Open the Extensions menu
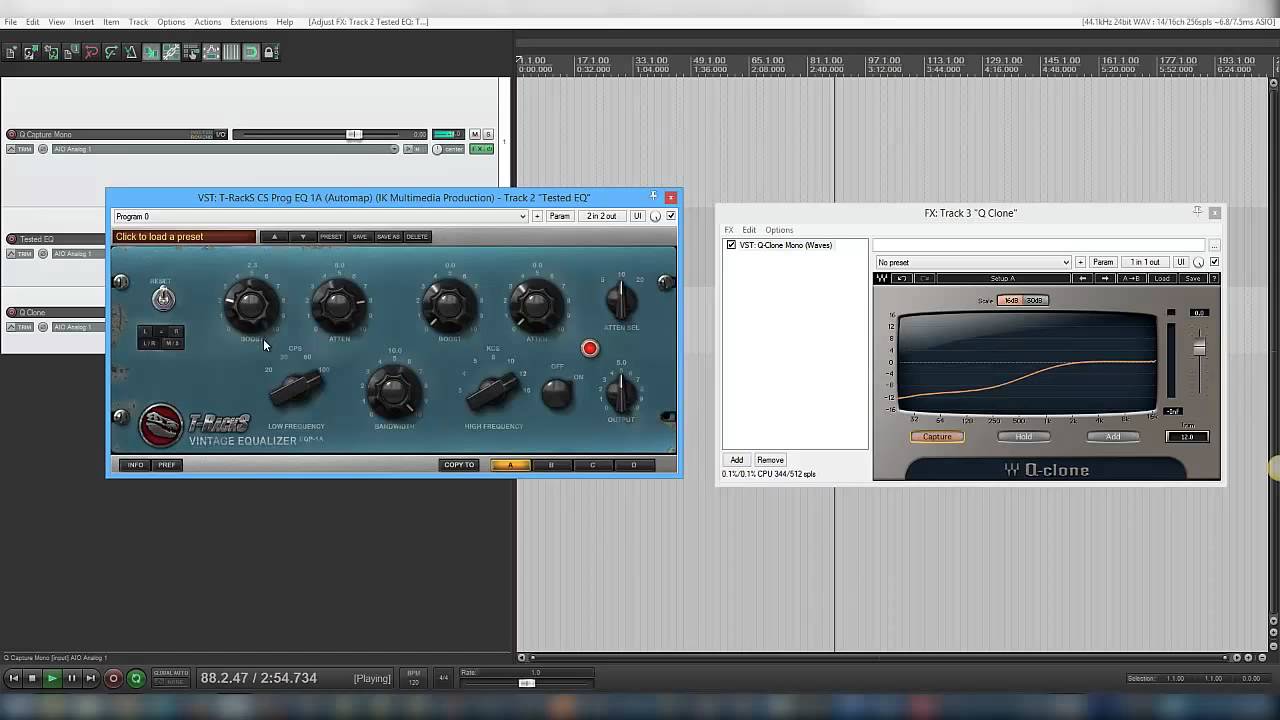This screenshot has width=1280, height=720. pos(248,22)
